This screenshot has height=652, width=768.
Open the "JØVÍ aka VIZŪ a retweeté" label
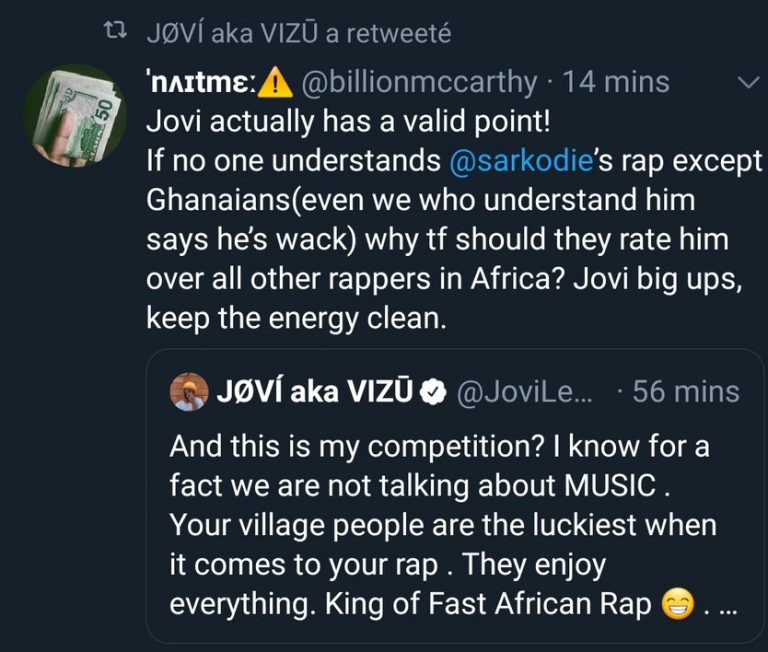click(298, 34)
